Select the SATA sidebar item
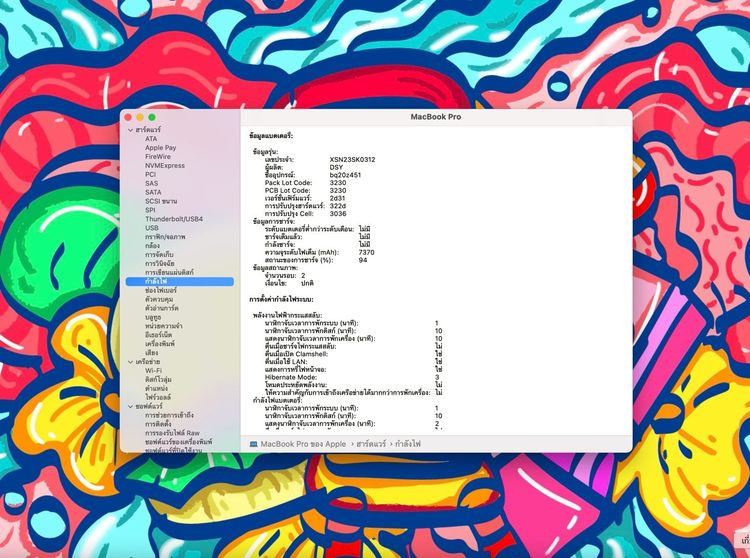 (153, 192)
